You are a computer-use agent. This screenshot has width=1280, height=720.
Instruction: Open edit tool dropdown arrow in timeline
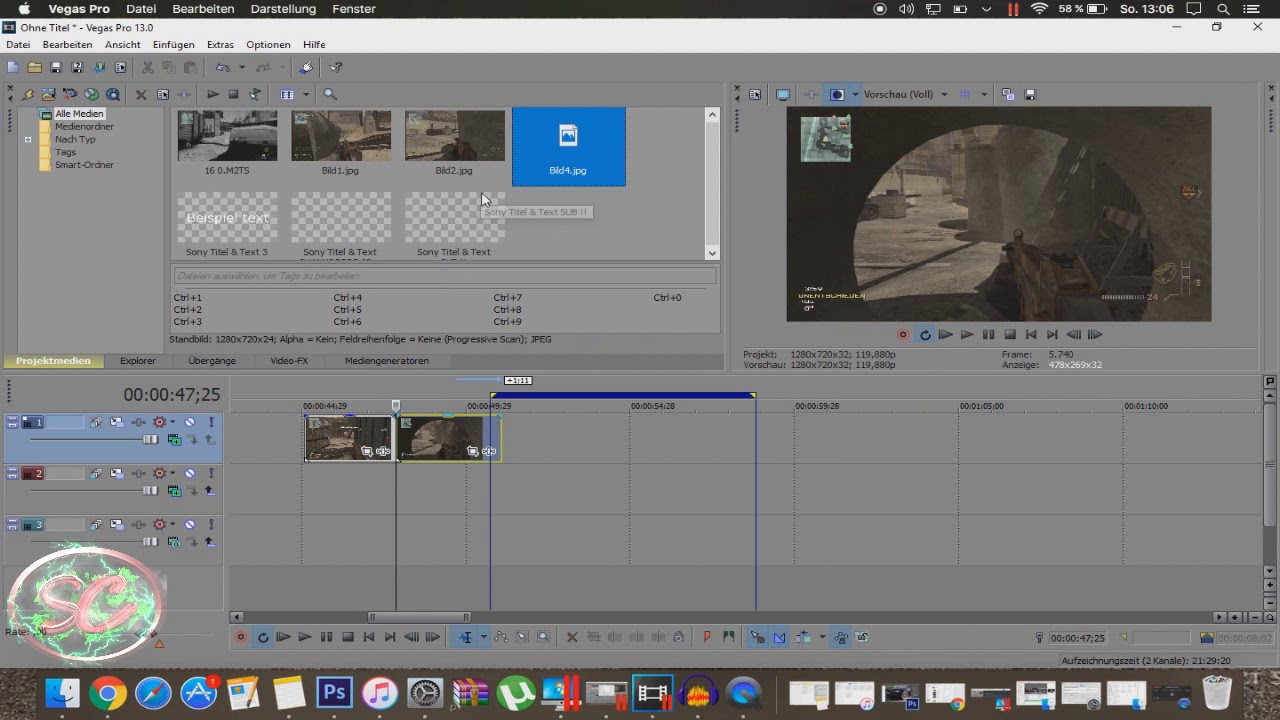click(483, 637)
